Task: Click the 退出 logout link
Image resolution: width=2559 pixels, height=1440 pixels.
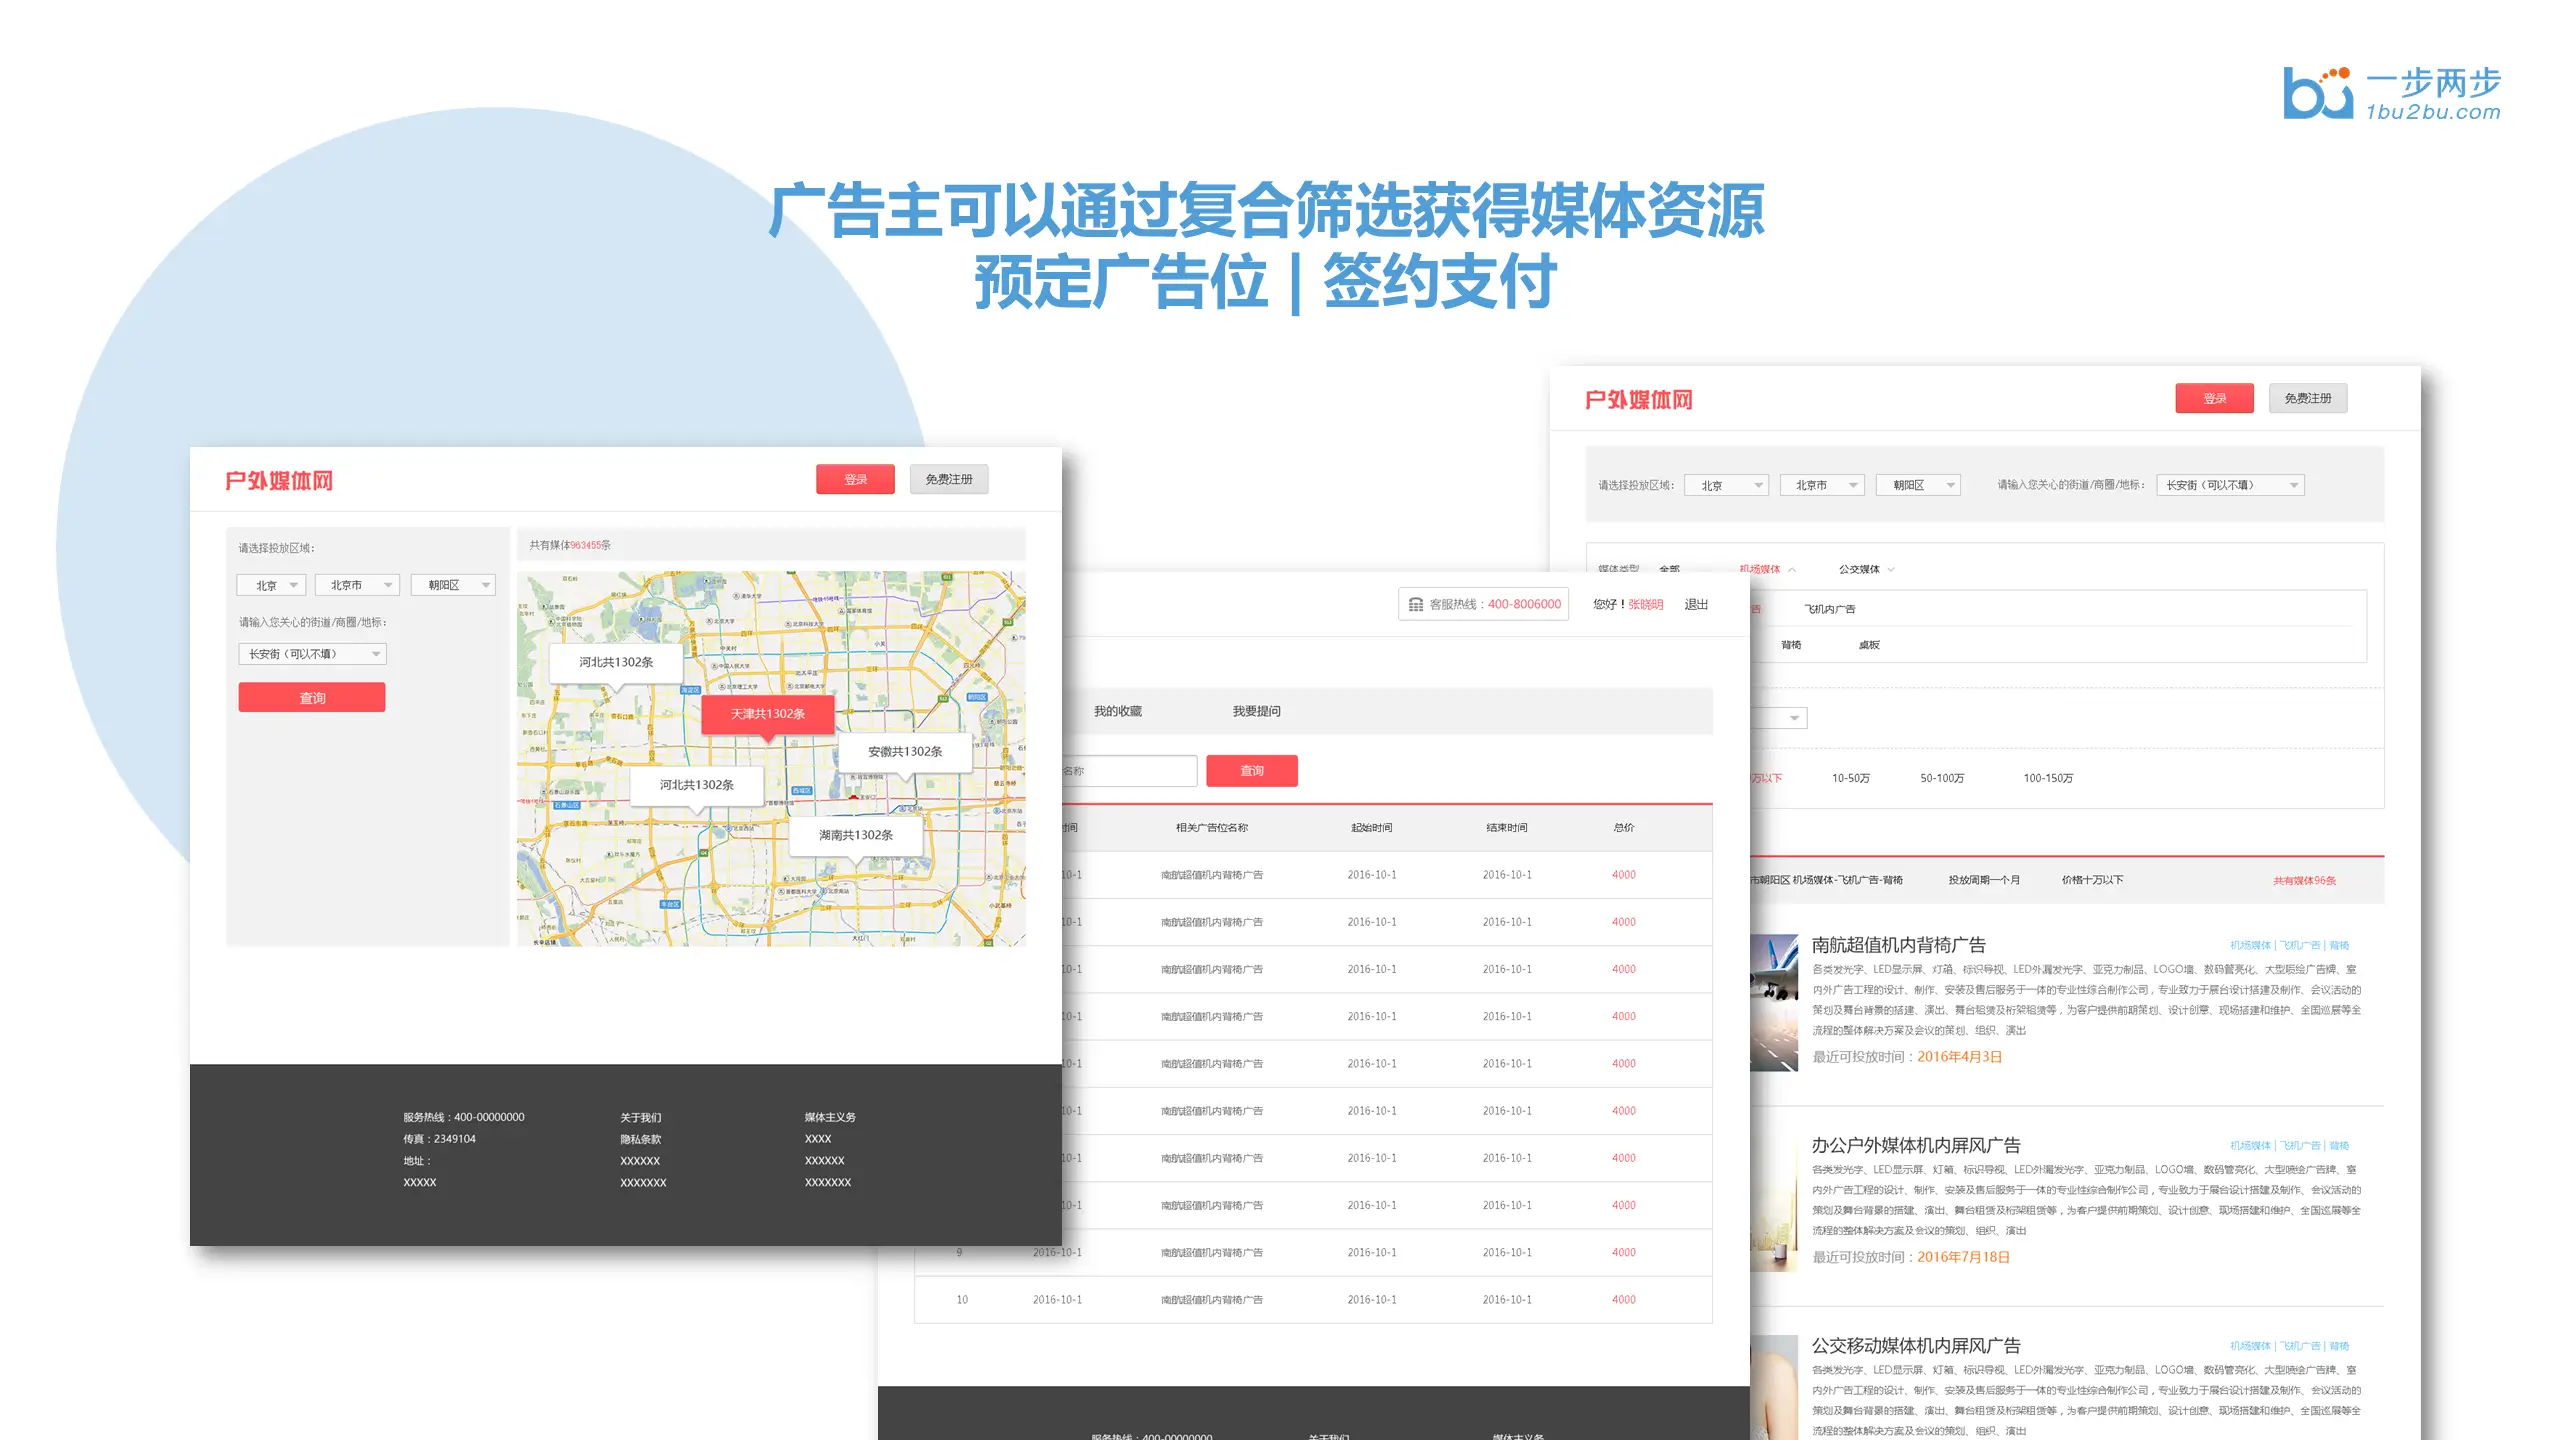Action: [x=1696, y=604]
